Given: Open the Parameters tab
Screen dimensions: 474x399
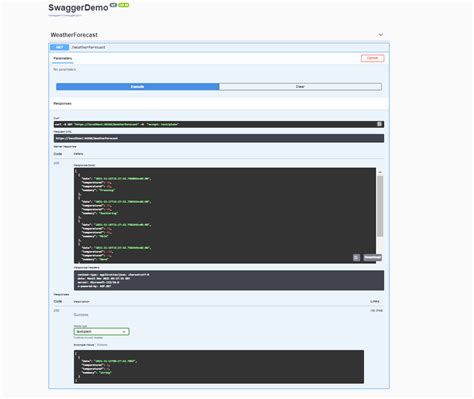Looking at the screenshot, I should click(x=63, y=58).
